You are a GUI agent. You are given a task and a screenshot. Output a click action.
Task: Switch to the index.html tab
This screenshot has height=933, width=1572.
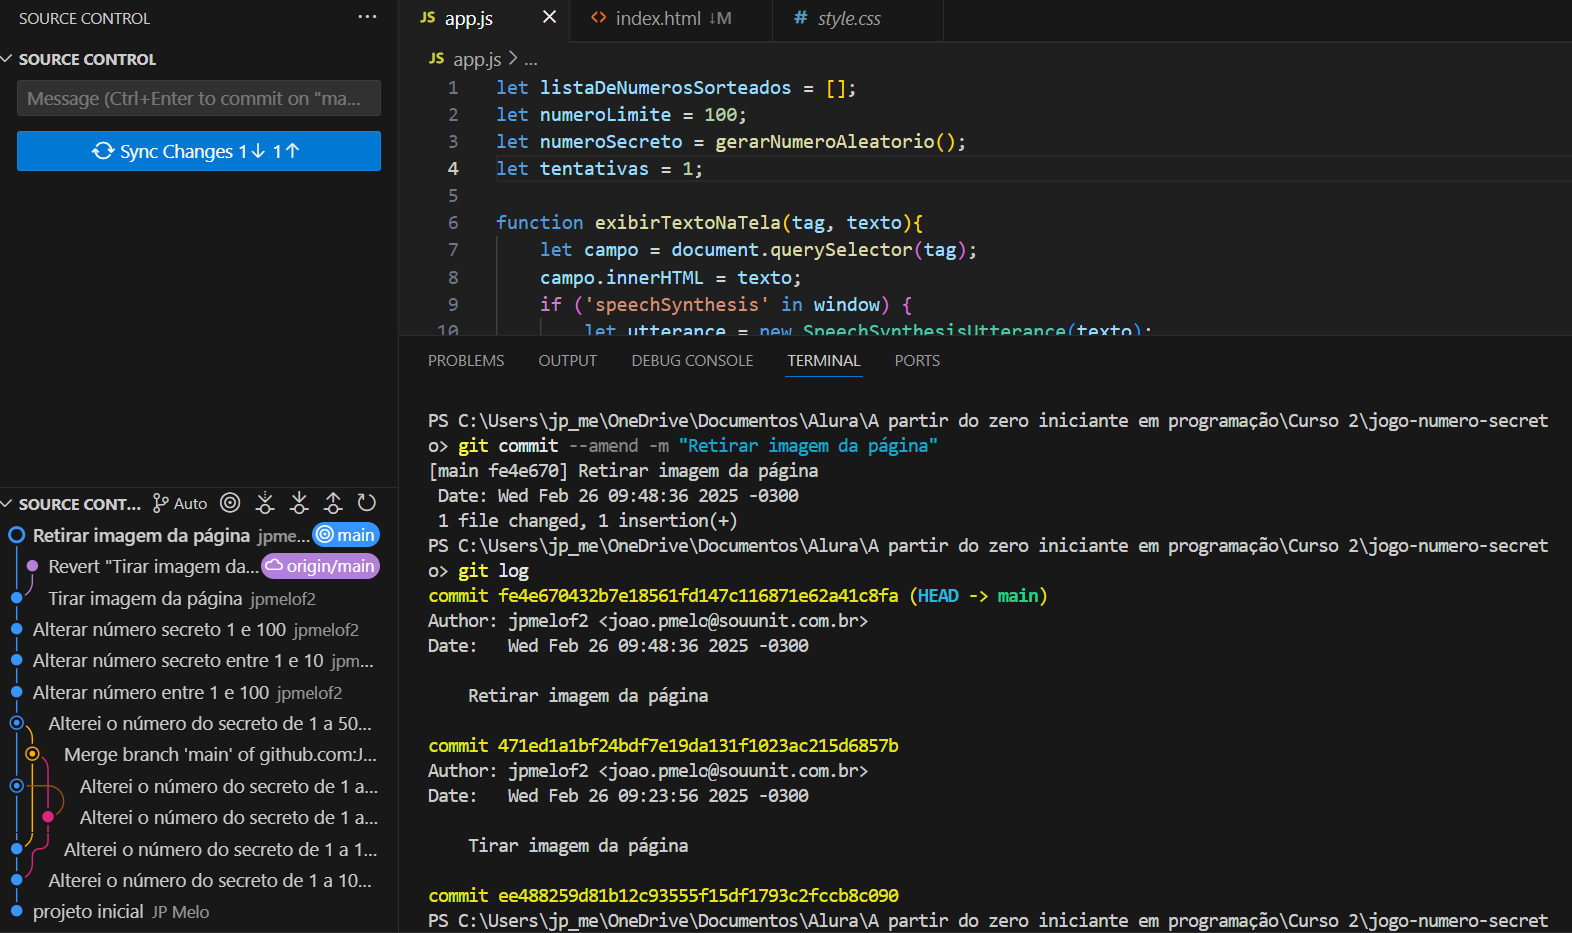[673, 18]
